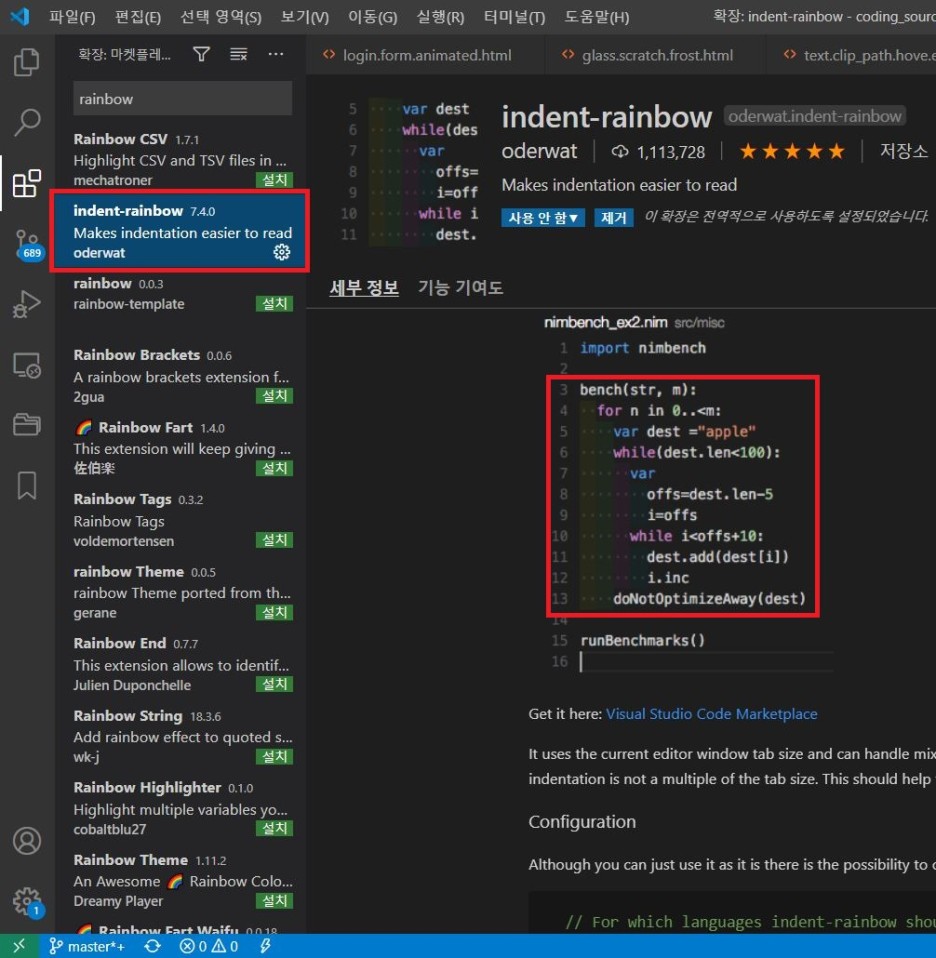Open errors and warnings count in status bar
The width and height of the screenshot is (936, 958).
[x=208, y=946]
